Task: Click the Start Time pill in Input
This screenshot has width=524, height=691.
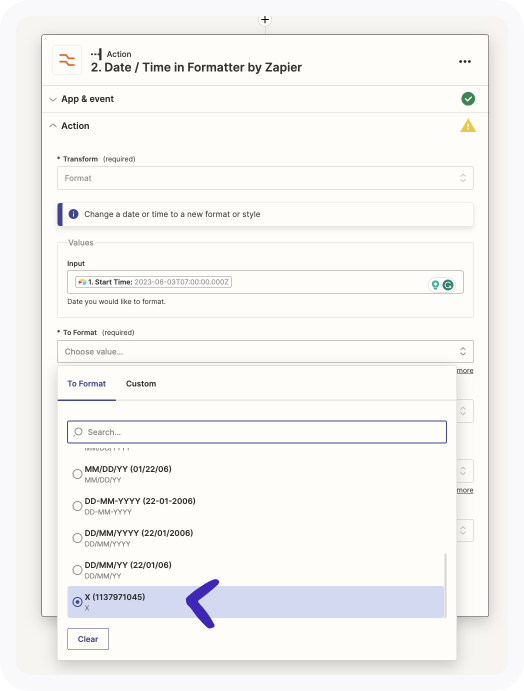Action: pos(153,282)
